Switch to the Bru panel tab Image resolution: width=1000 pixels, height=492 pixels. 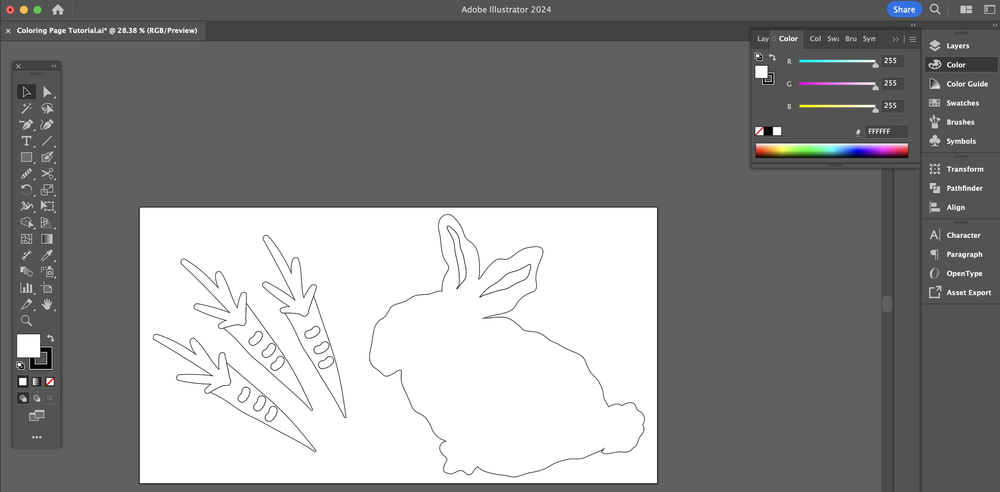coord(851,39)
